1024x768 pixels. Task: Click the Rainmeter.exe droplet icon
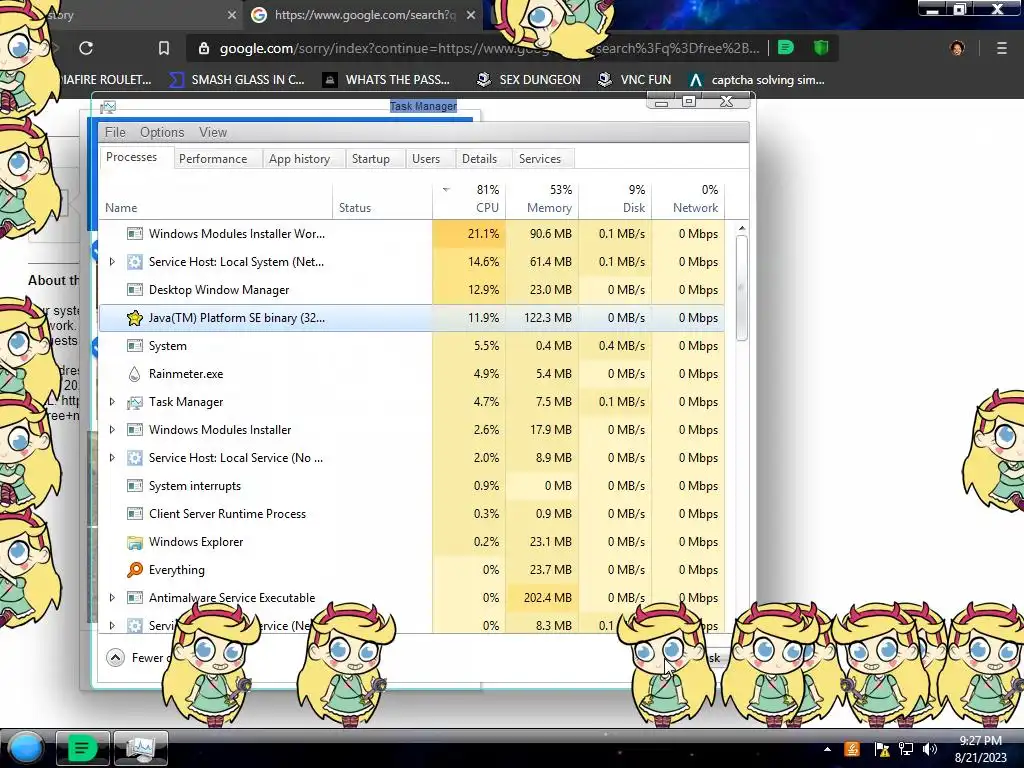(135, 374)
